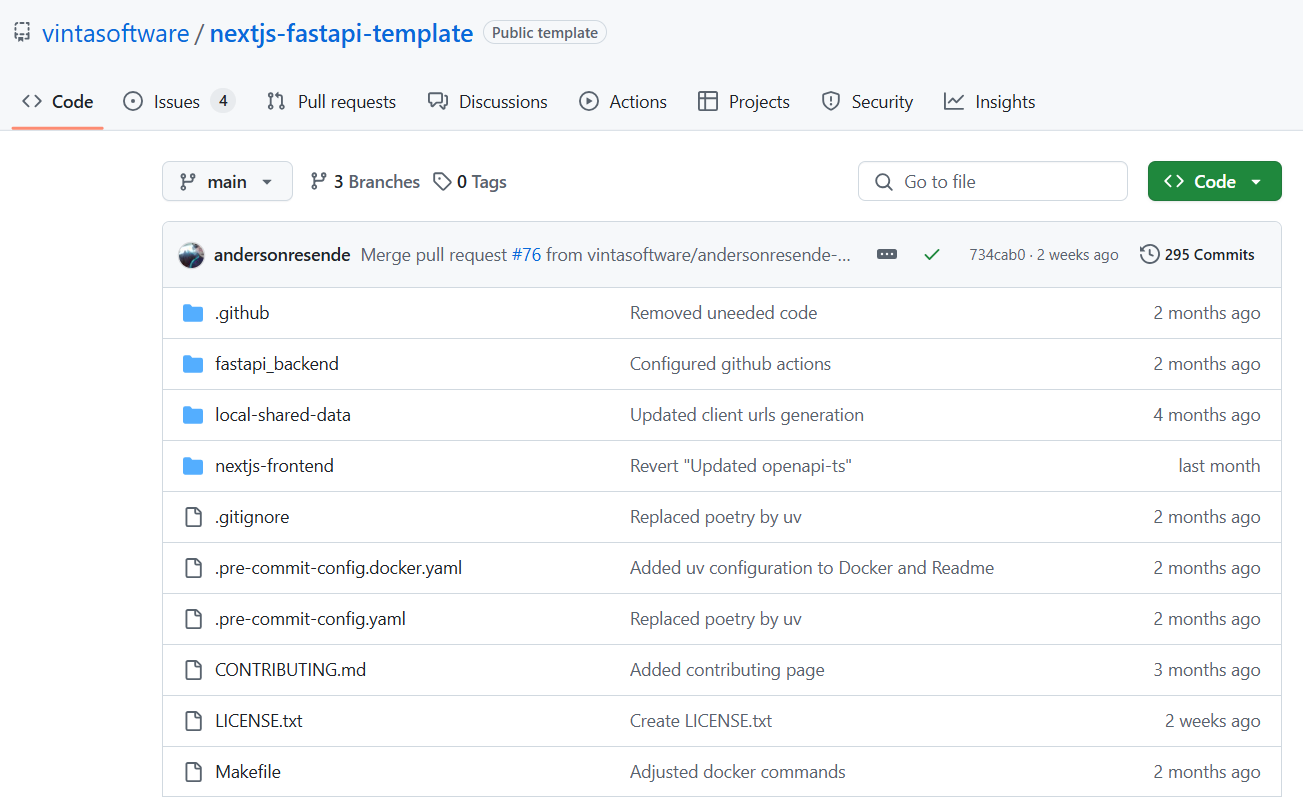Open pull request #76 link
This screenshot has height=797, width=1303.
tap(526, 255)
